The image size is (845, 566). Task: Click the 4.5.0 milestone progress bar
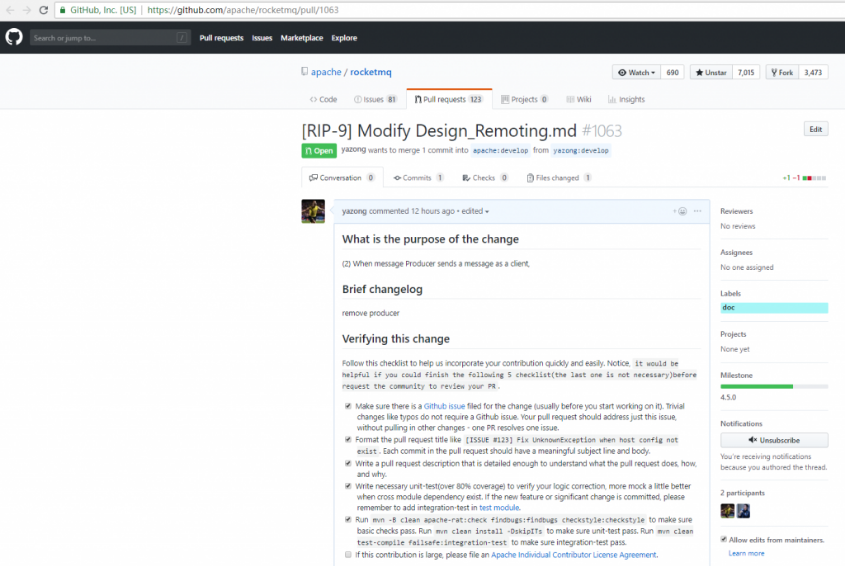click(x=774, y=386)
